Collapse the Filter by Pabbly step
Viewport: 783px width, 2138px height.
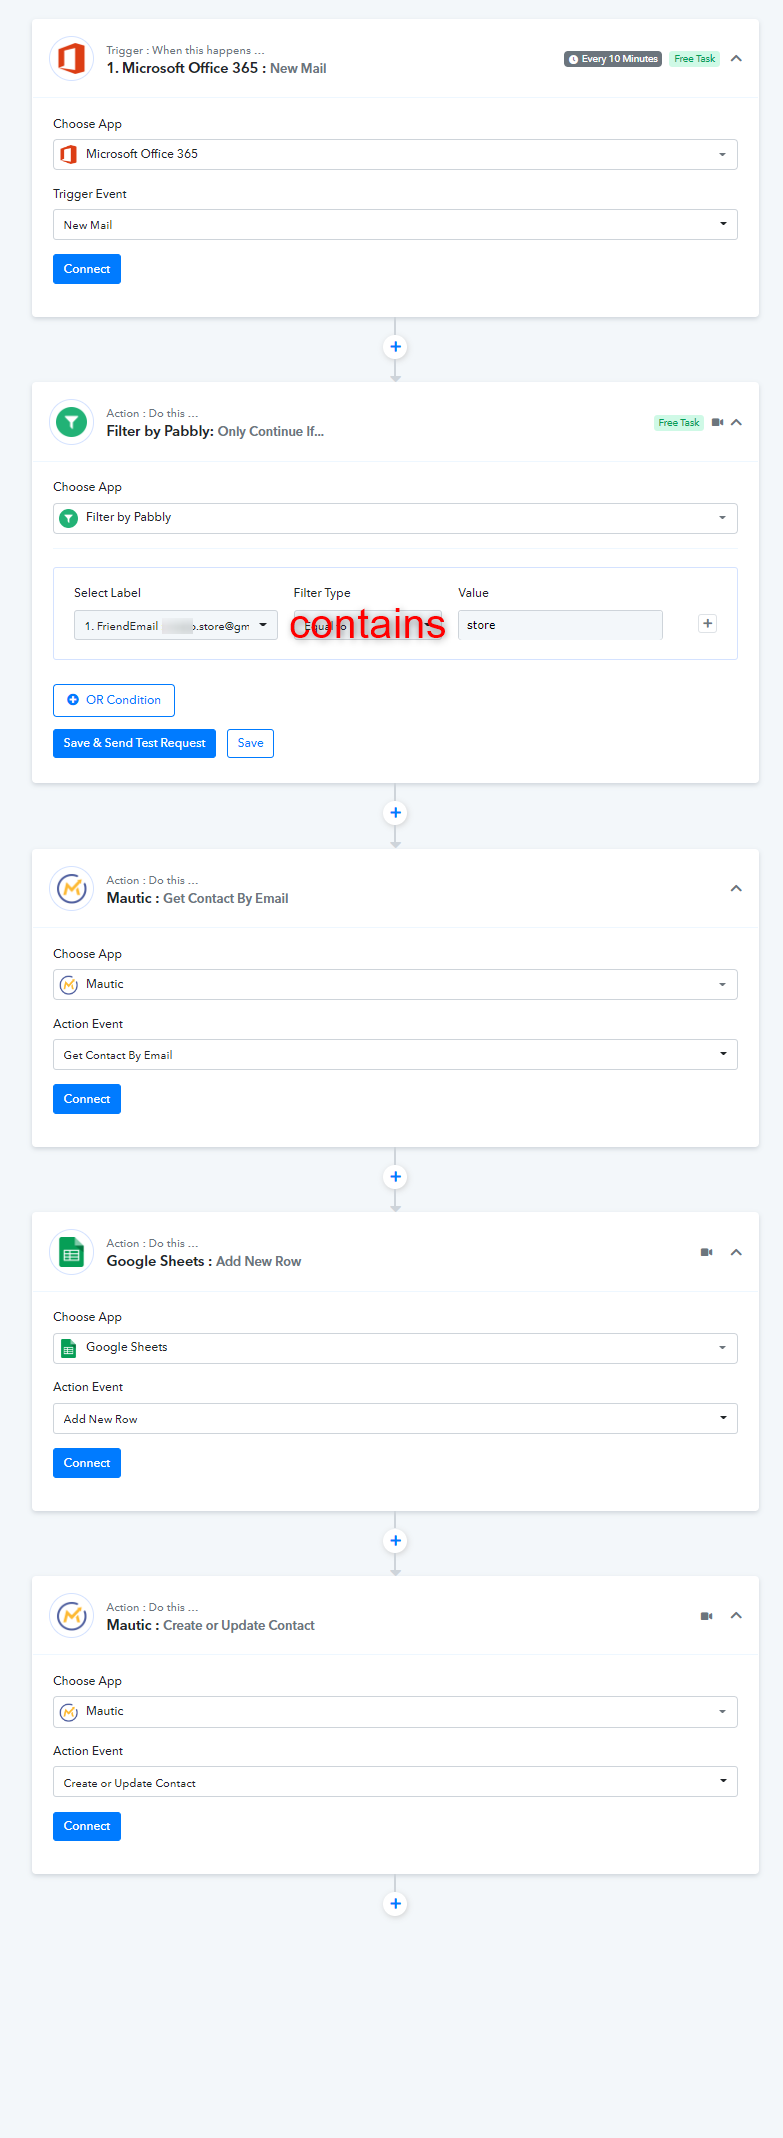tap(736, 423)
